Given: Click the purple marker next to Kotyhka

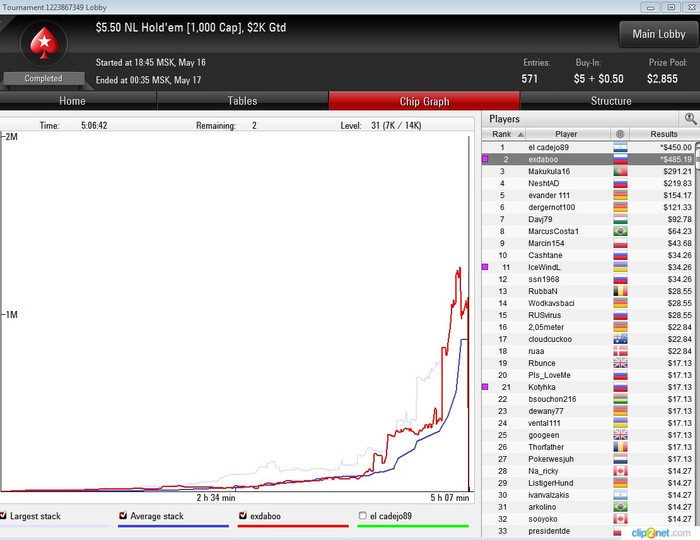Looking at the screenshot, I should pyautogui.click(x=485, y=387).
